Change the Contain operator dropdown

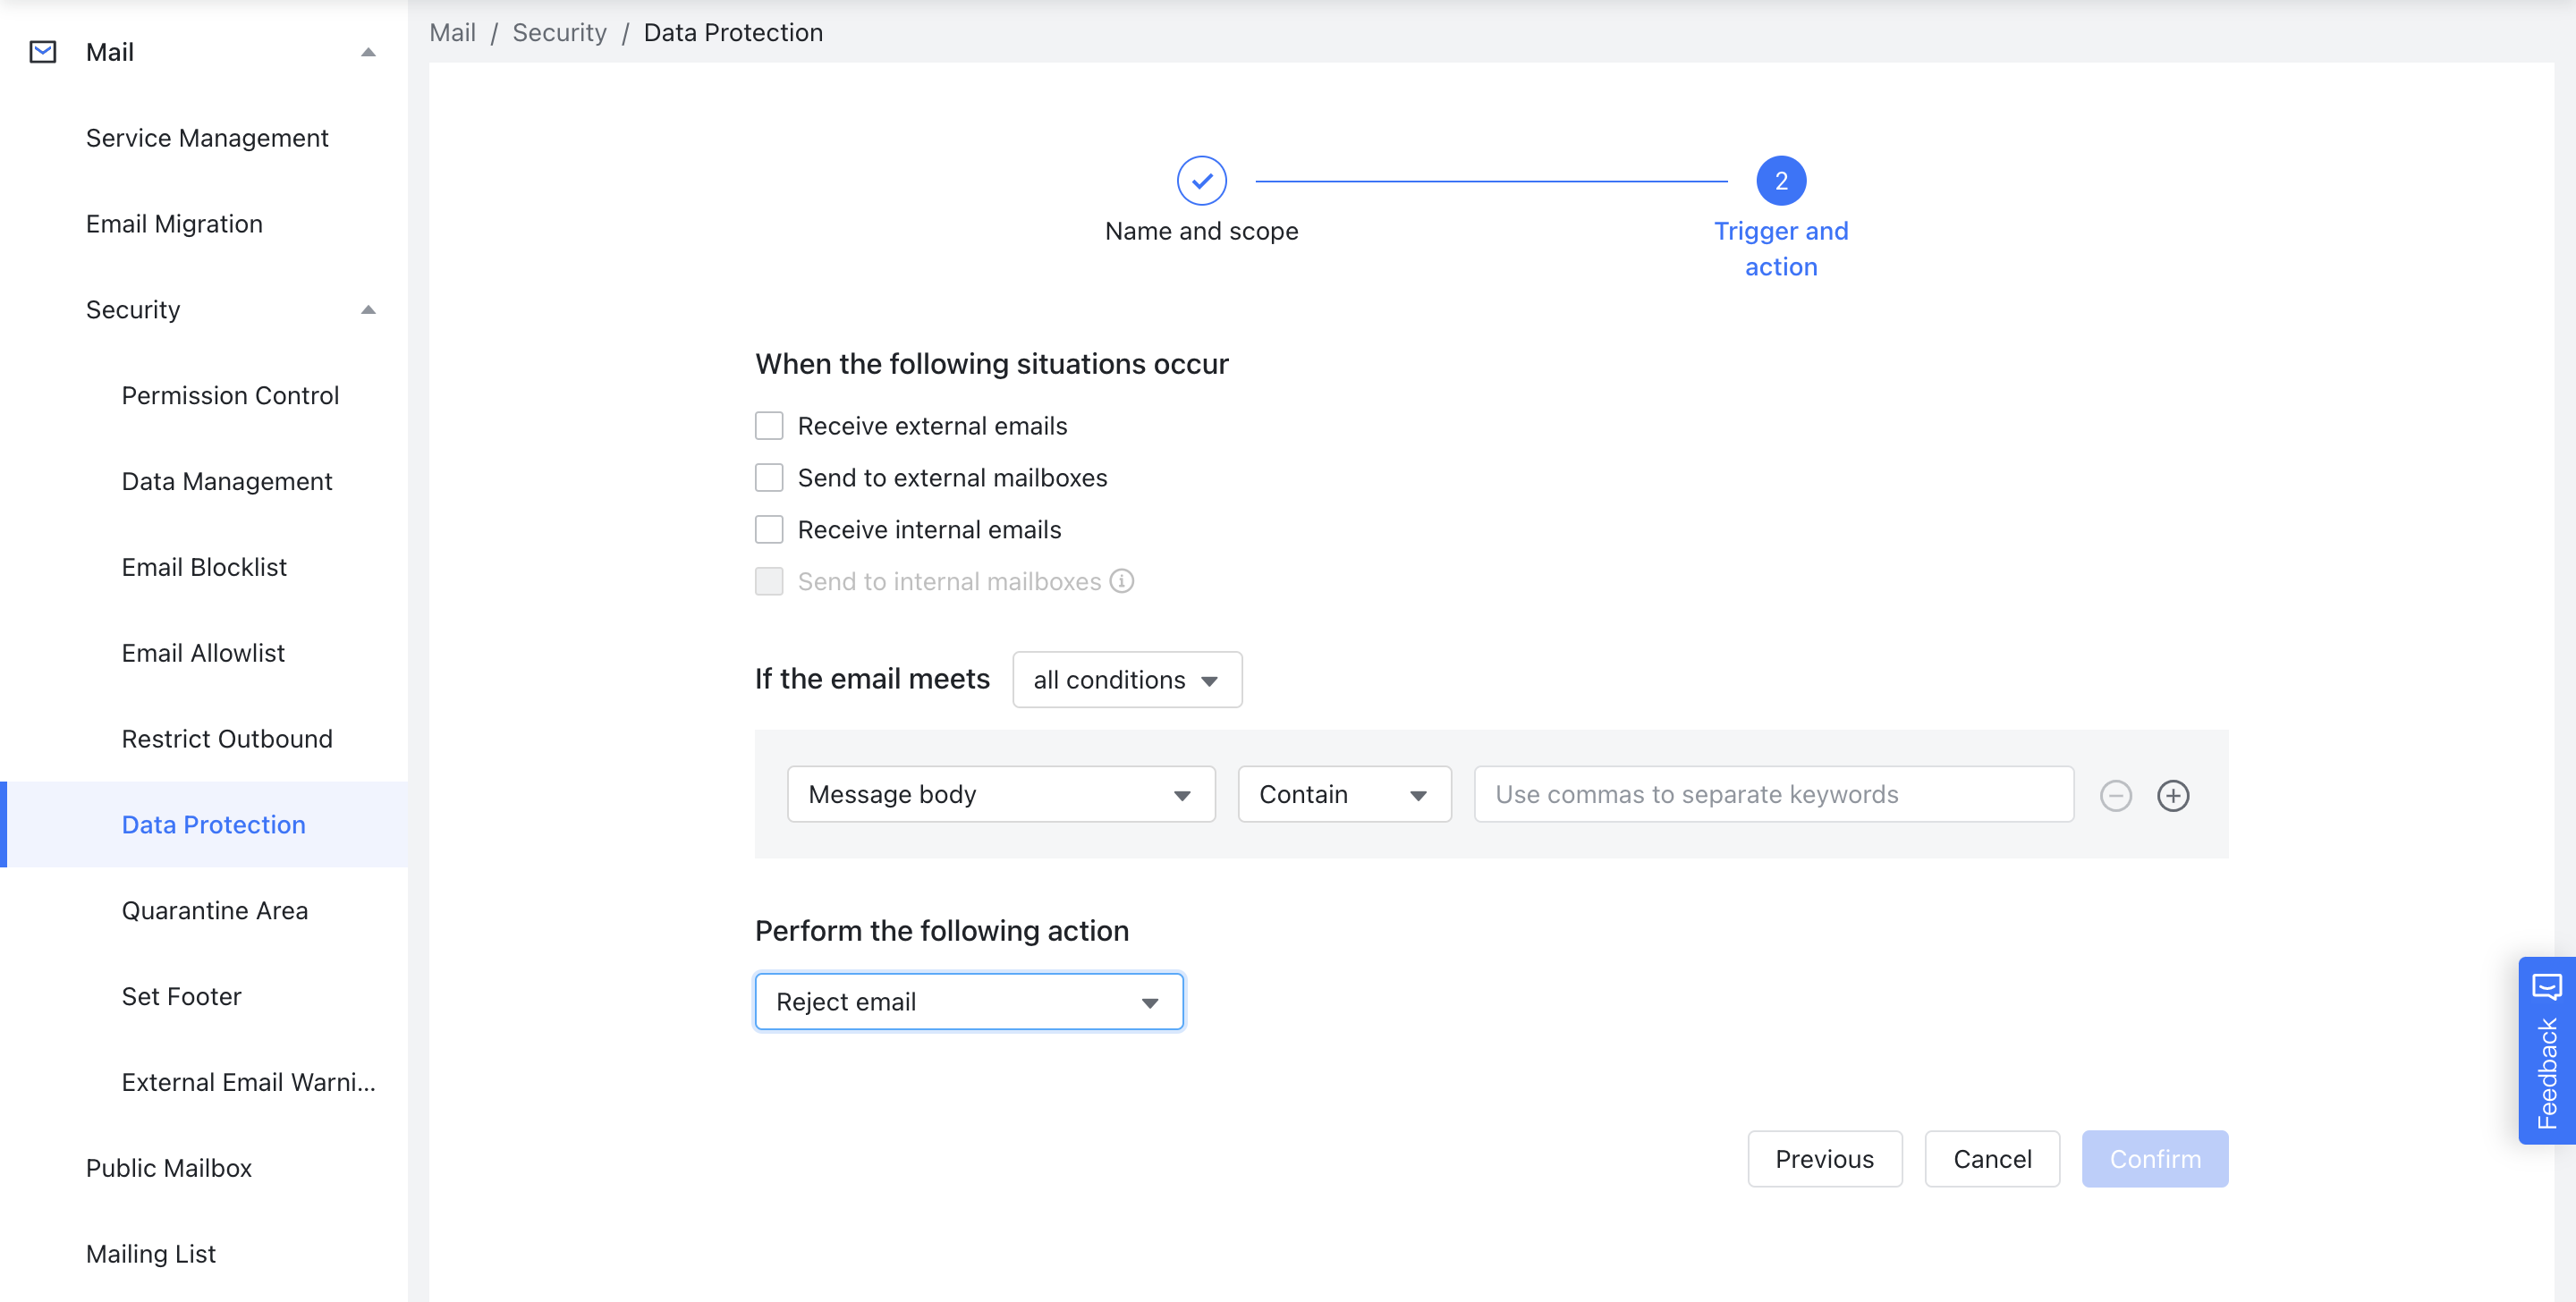(1344, 794)
